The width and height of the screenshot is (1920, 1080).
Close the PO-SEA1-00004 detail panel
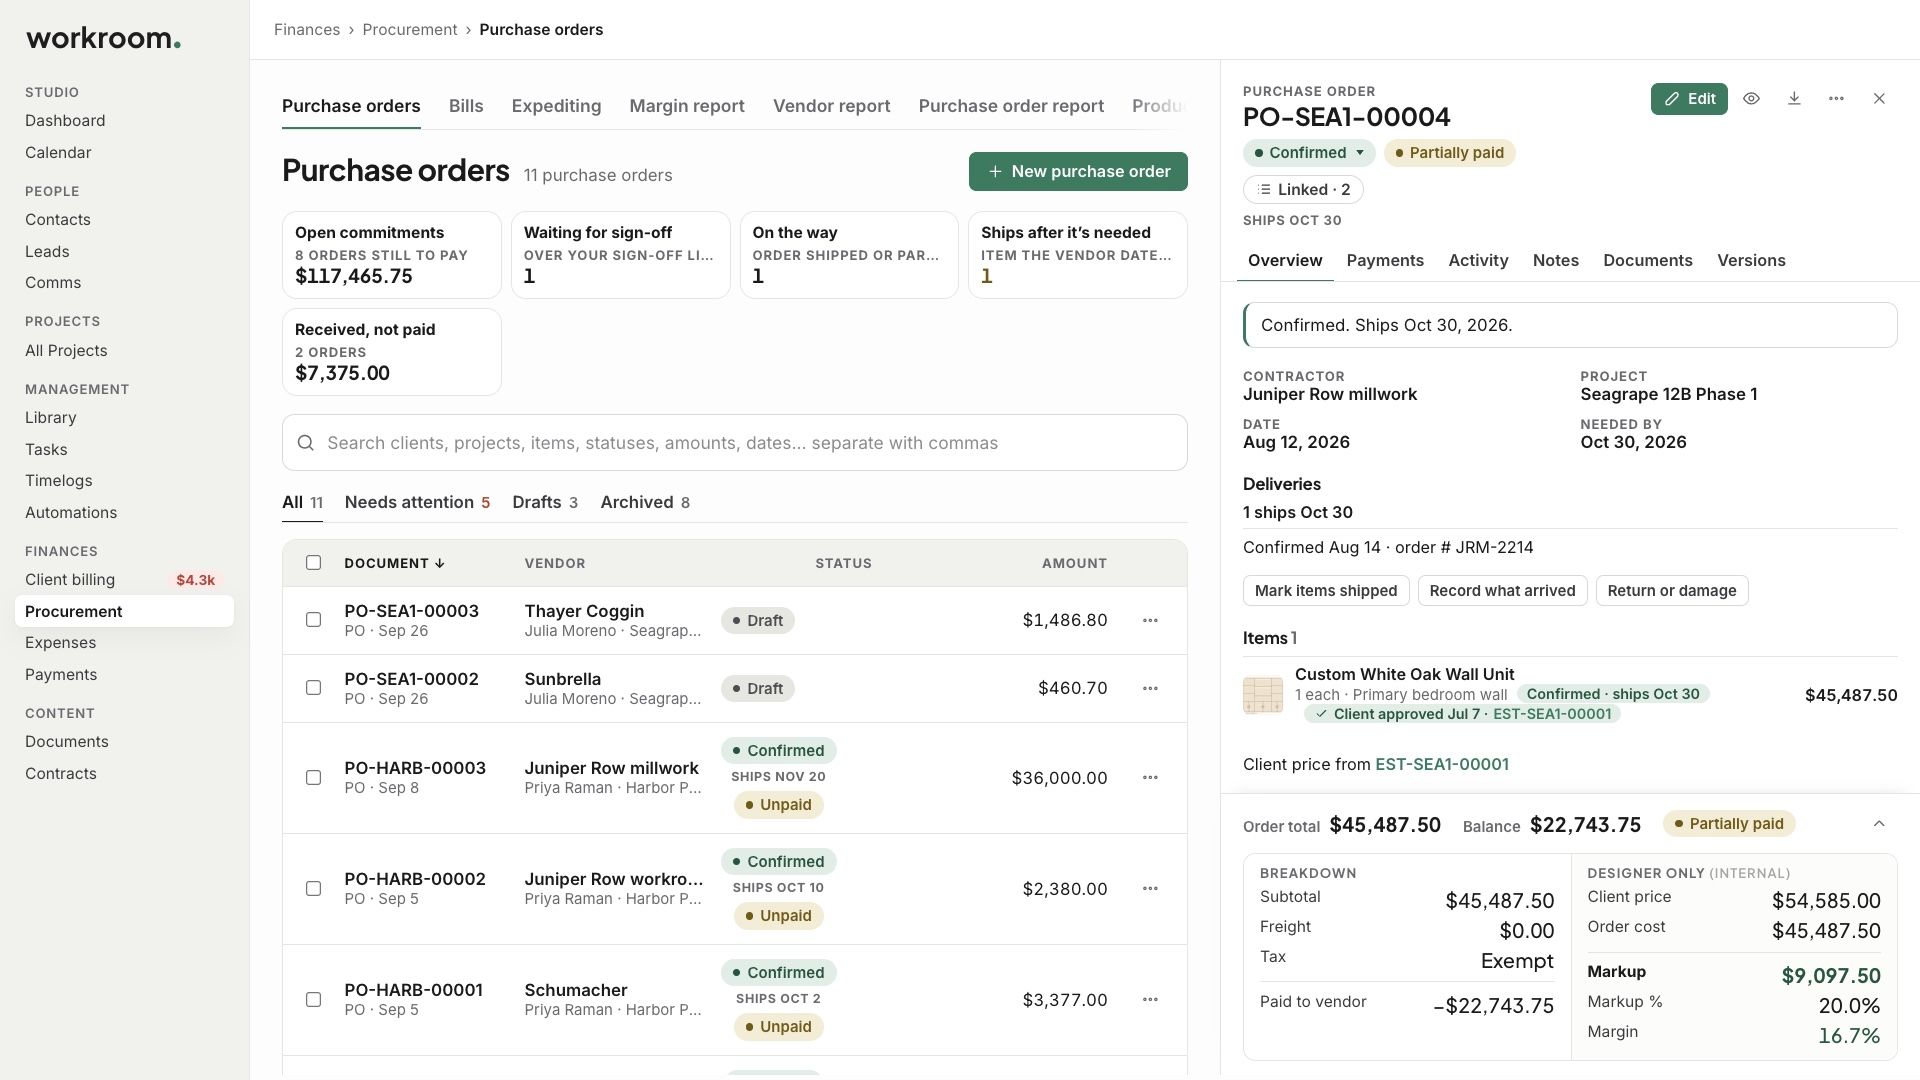point(1879,99)
